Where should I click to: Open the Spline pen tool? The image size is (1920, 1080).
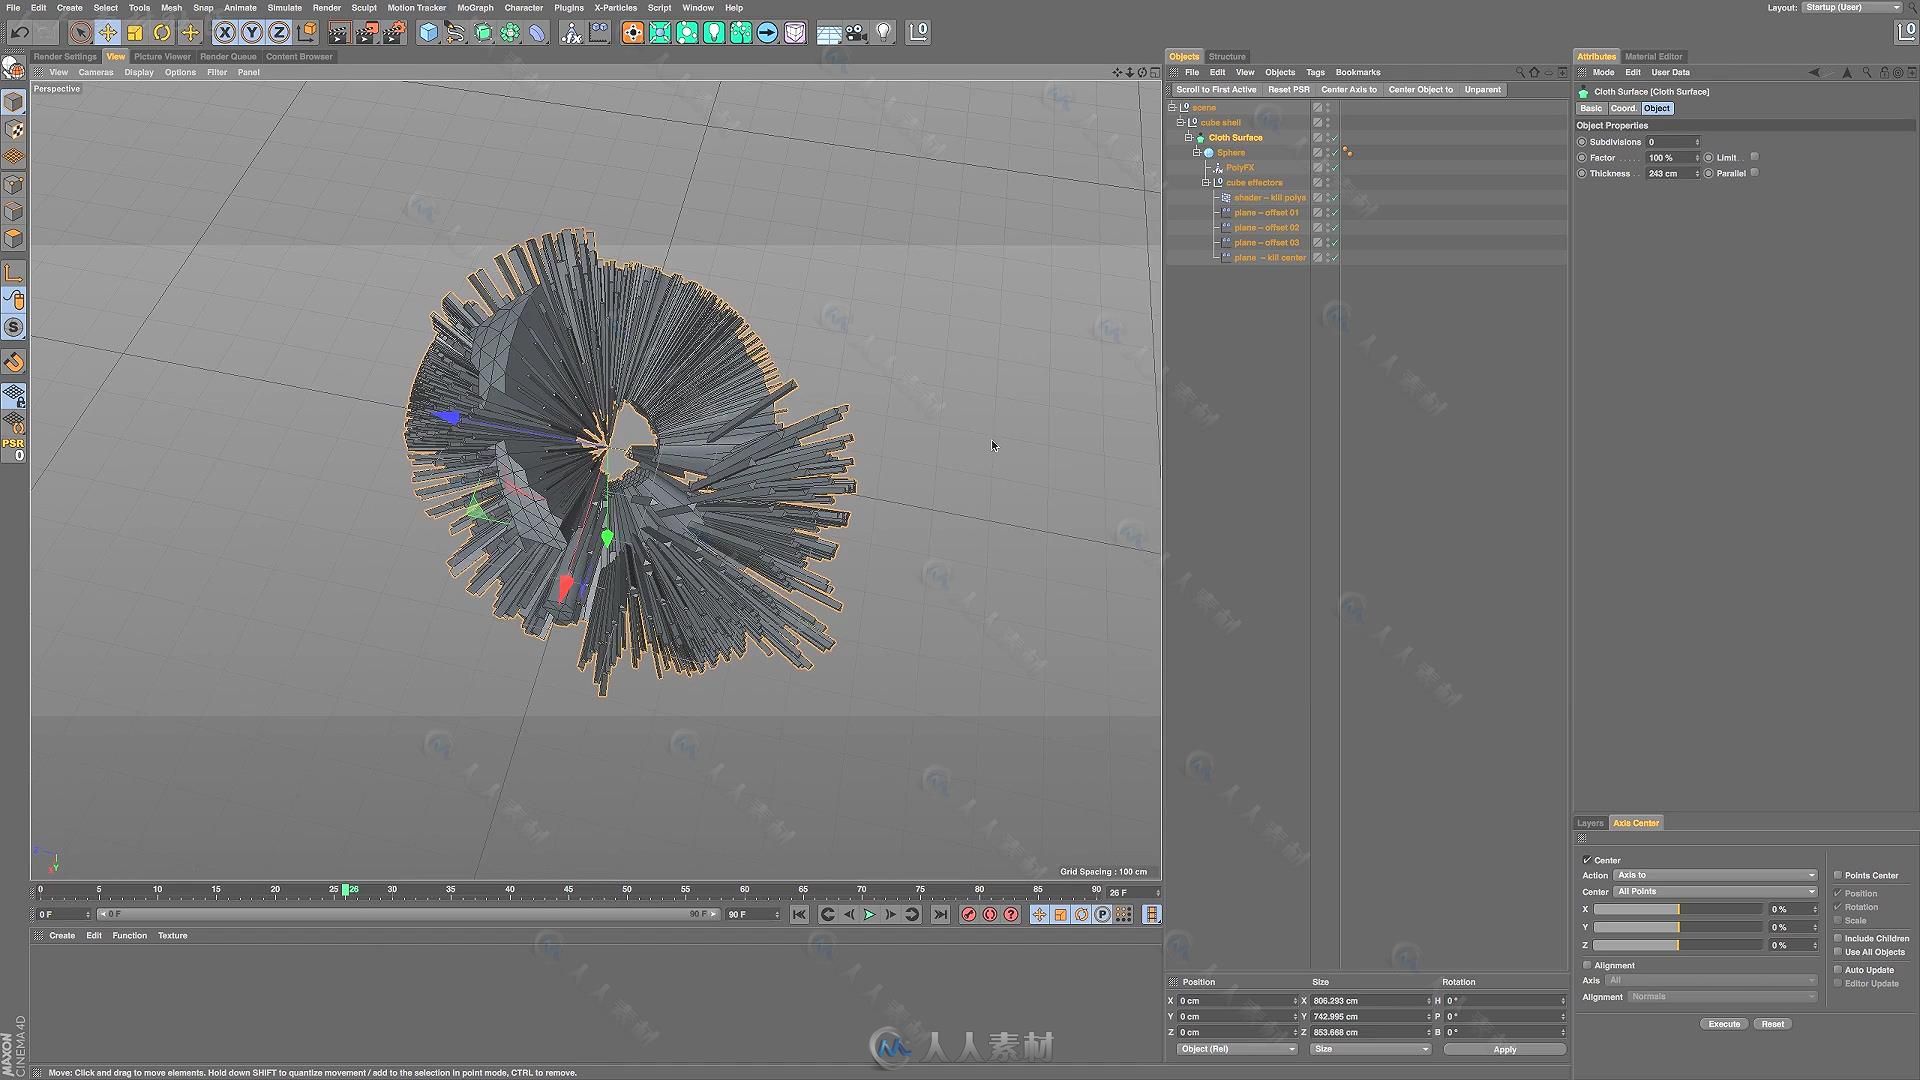tap(455, 33)
